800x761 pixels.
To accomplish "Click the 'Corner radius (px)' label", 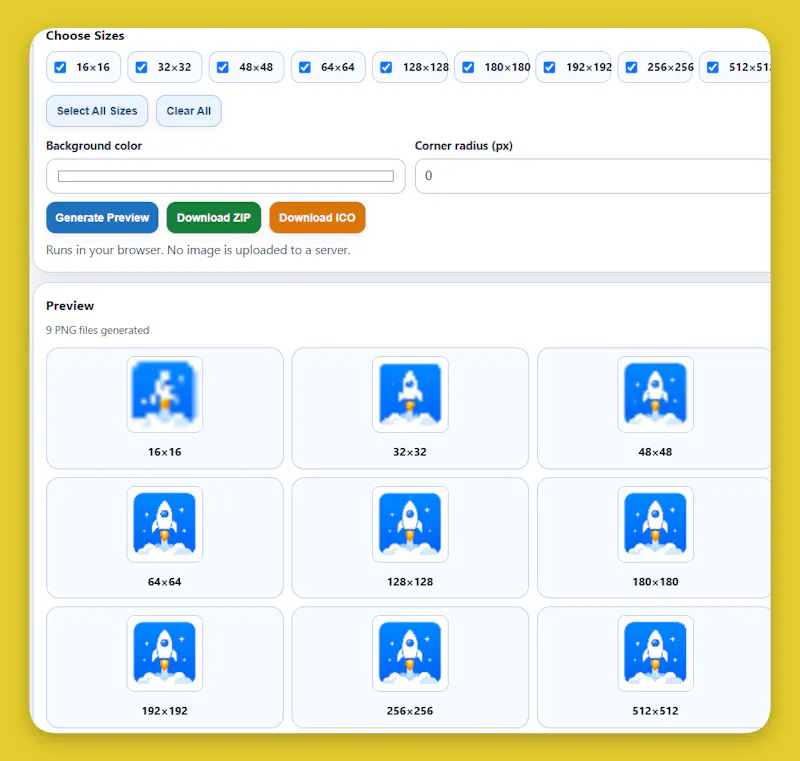I will click(x=464, y=146).
